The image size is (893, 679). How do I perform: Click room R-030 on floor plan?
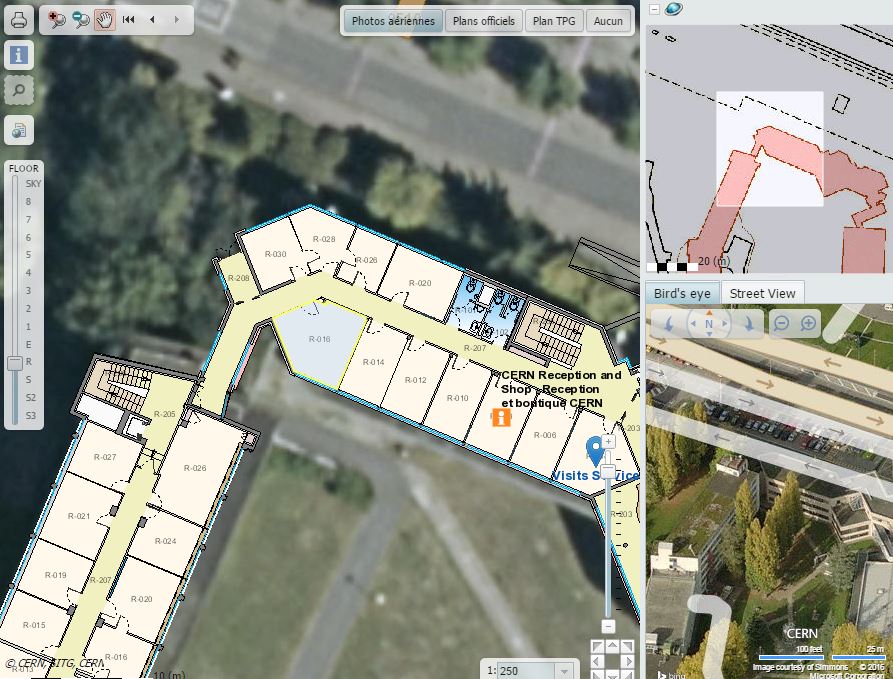276,254
